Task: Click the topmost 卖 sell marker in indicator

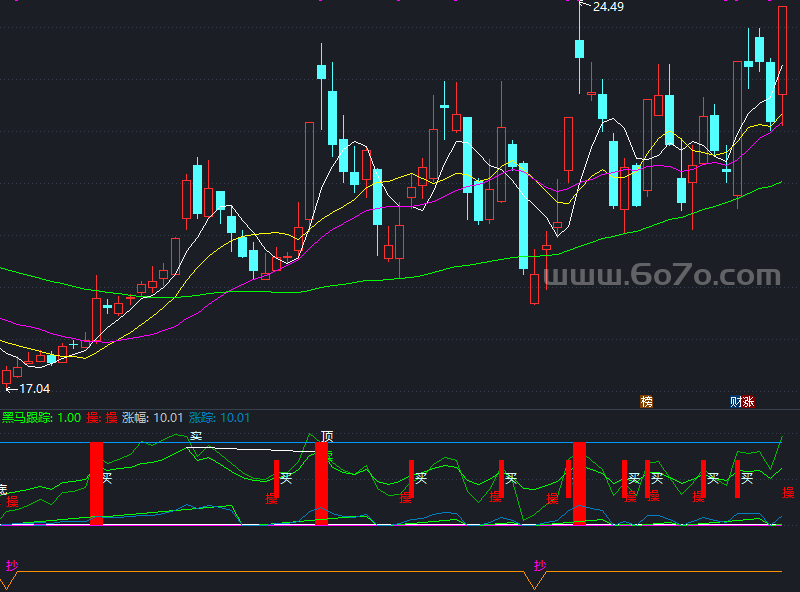Action: 196,436
